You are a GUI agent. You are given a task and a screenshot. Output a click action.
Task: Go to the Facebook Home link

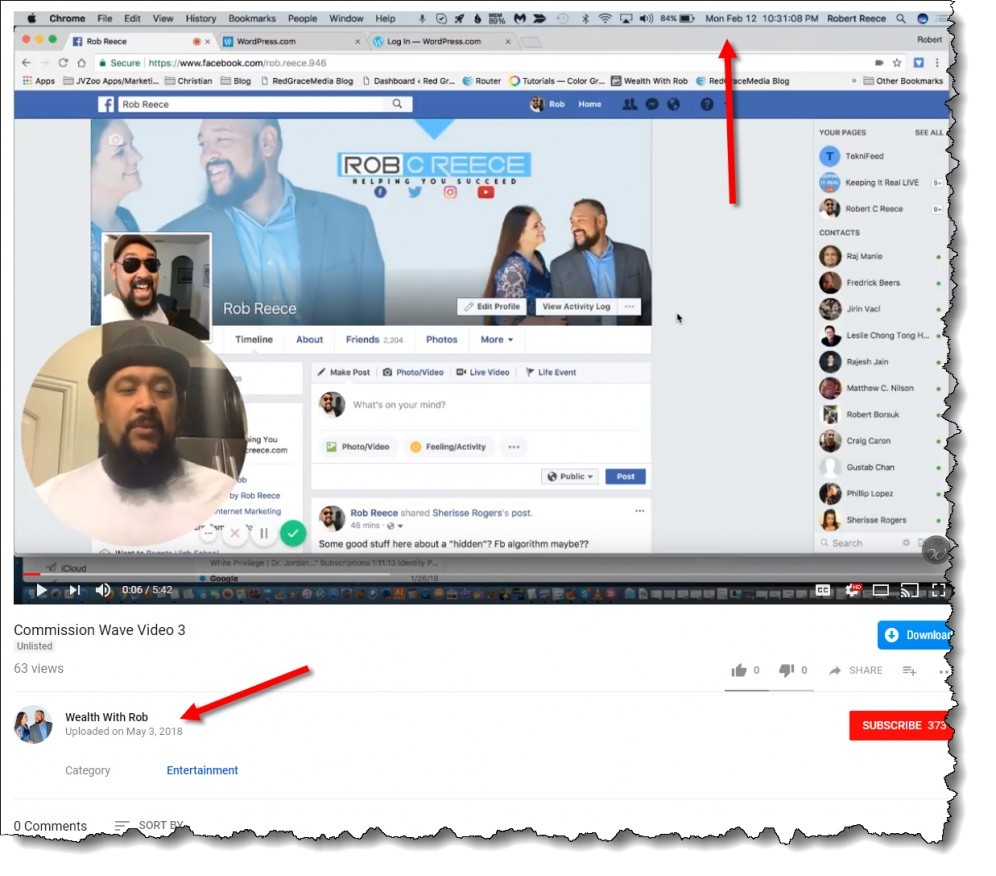[x=589, y=104]
